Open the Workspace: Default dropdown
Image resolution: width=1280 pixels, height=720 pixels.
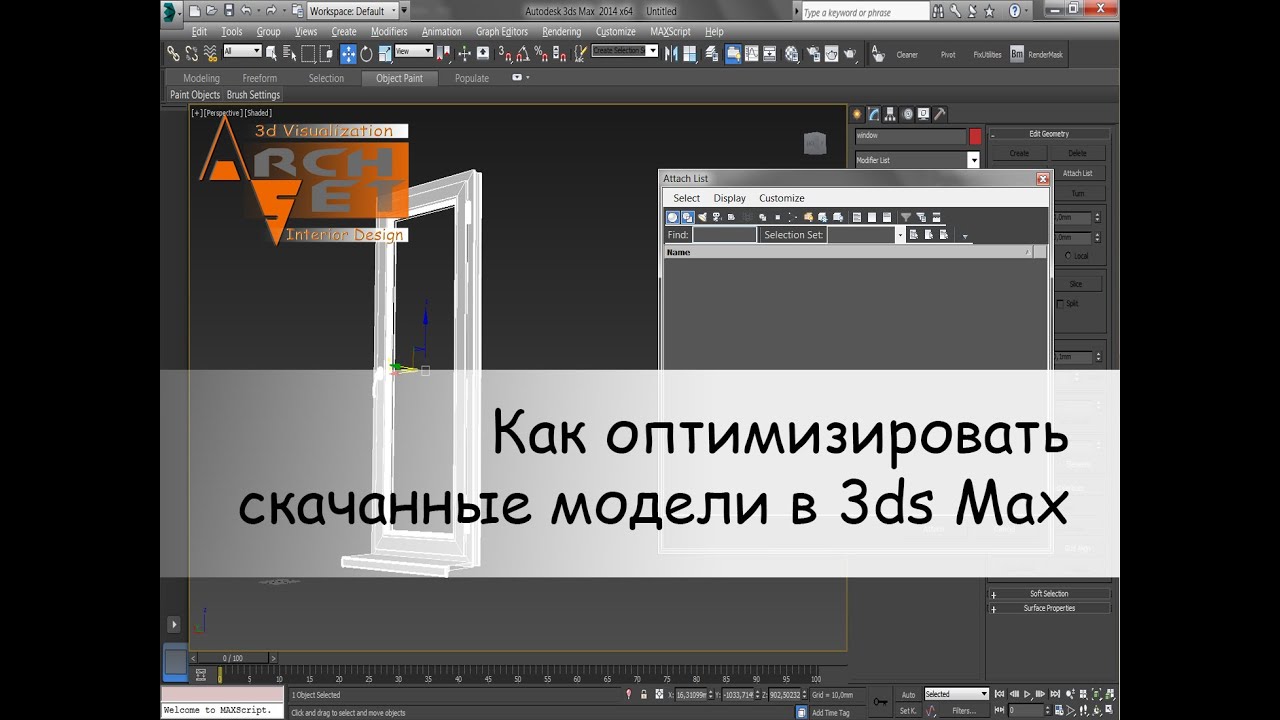(x=352, y=11)
